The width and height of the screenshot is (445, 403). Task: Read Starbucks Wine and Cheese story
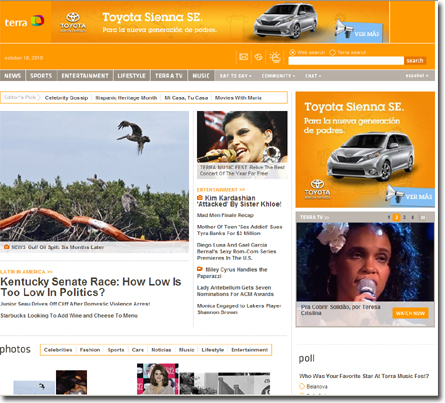point(69,315)
